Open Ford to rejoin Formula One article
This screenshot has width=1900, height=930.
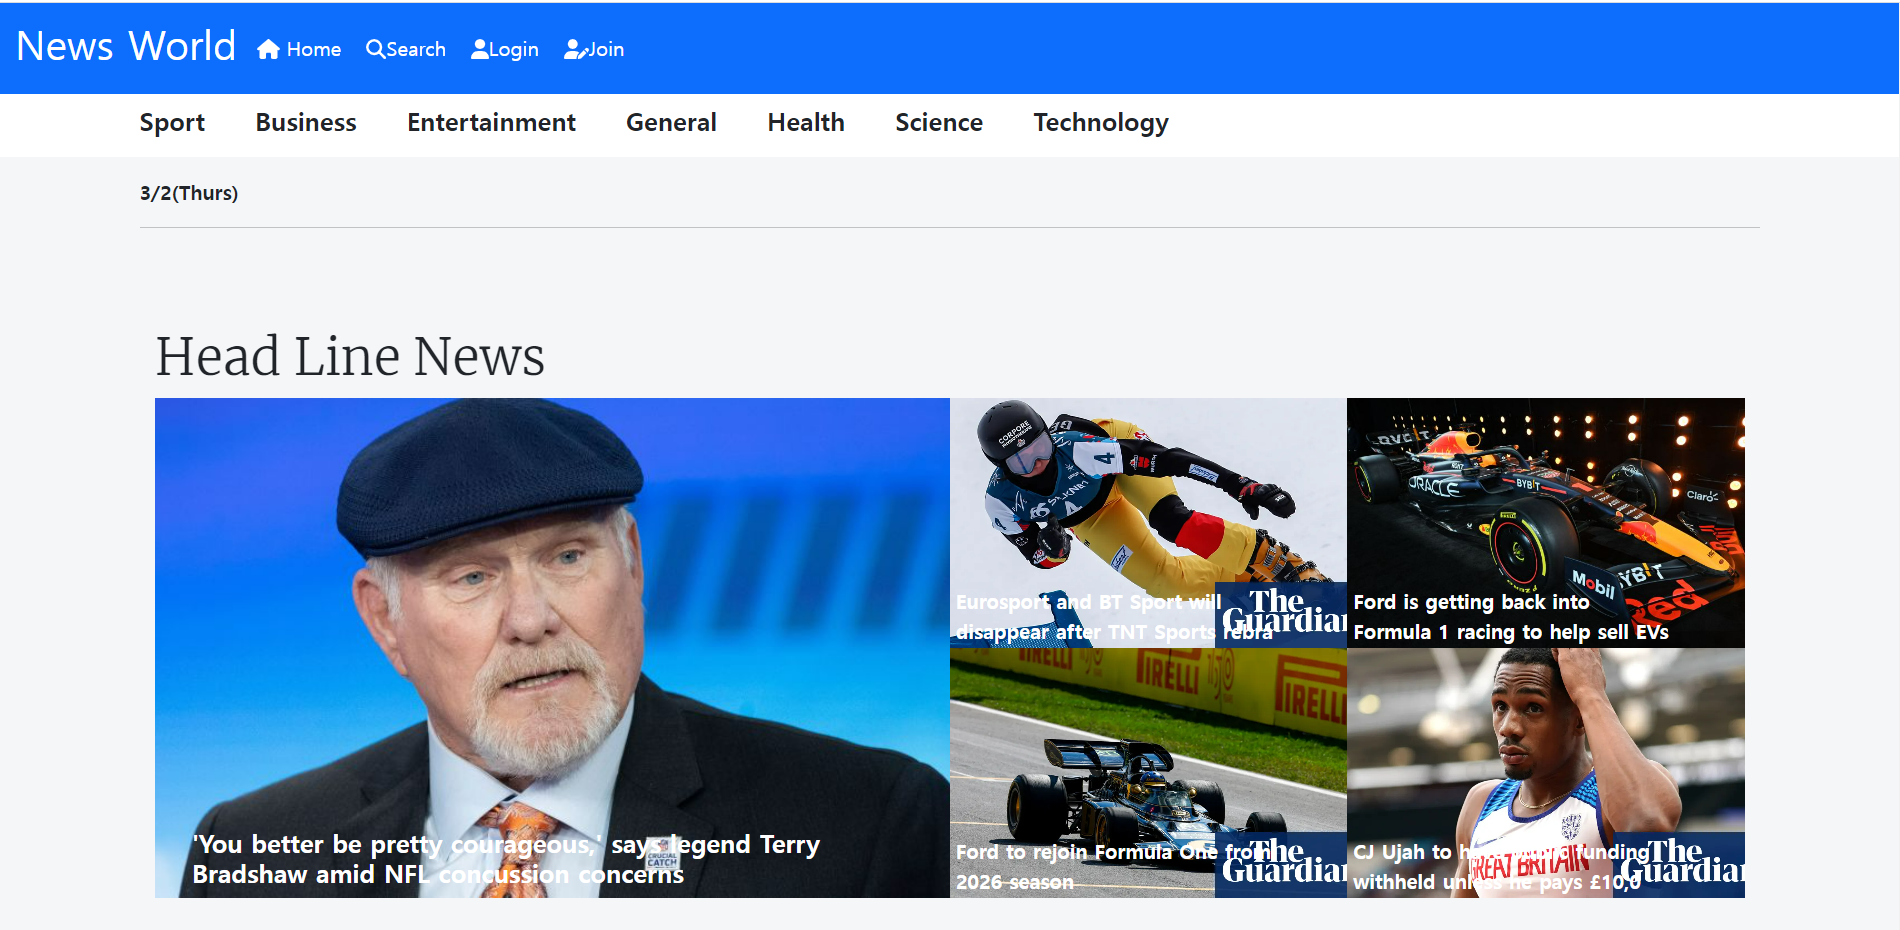[x=1148, y=773]
